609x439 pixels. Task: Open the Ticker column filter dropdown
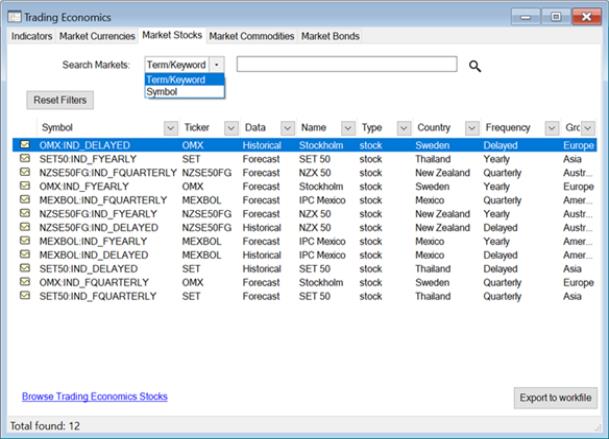click(230, 128)
